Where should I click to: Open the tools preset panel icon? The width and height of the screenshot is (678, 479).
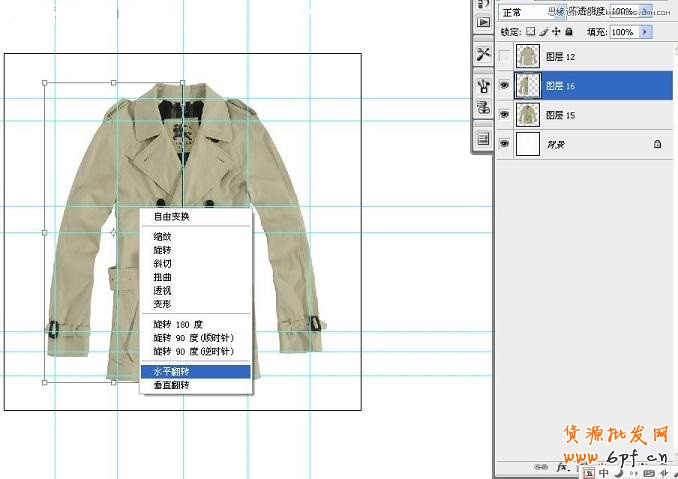coord(483,53)
